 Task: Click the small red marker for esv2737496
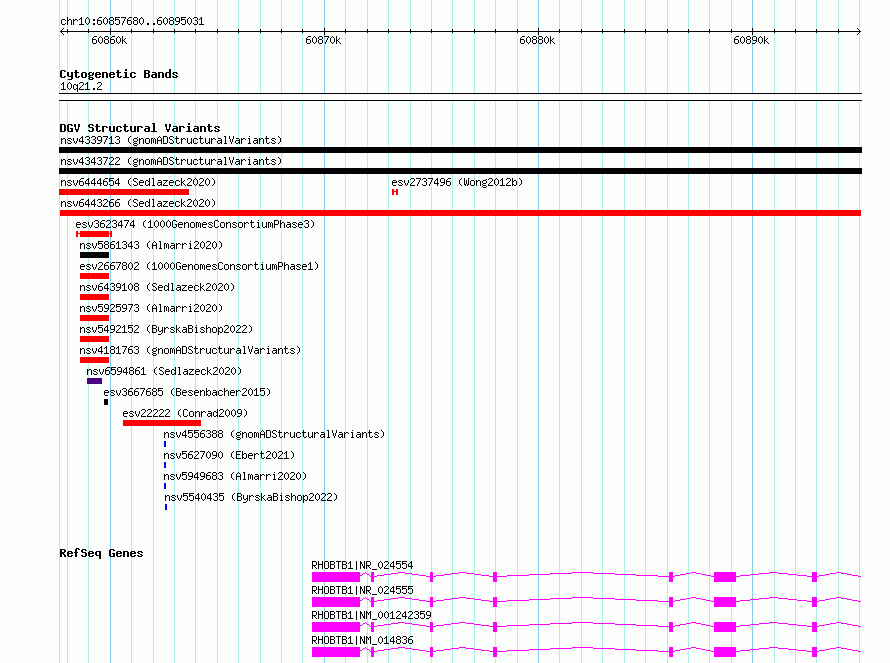click(x=395, y=192)
